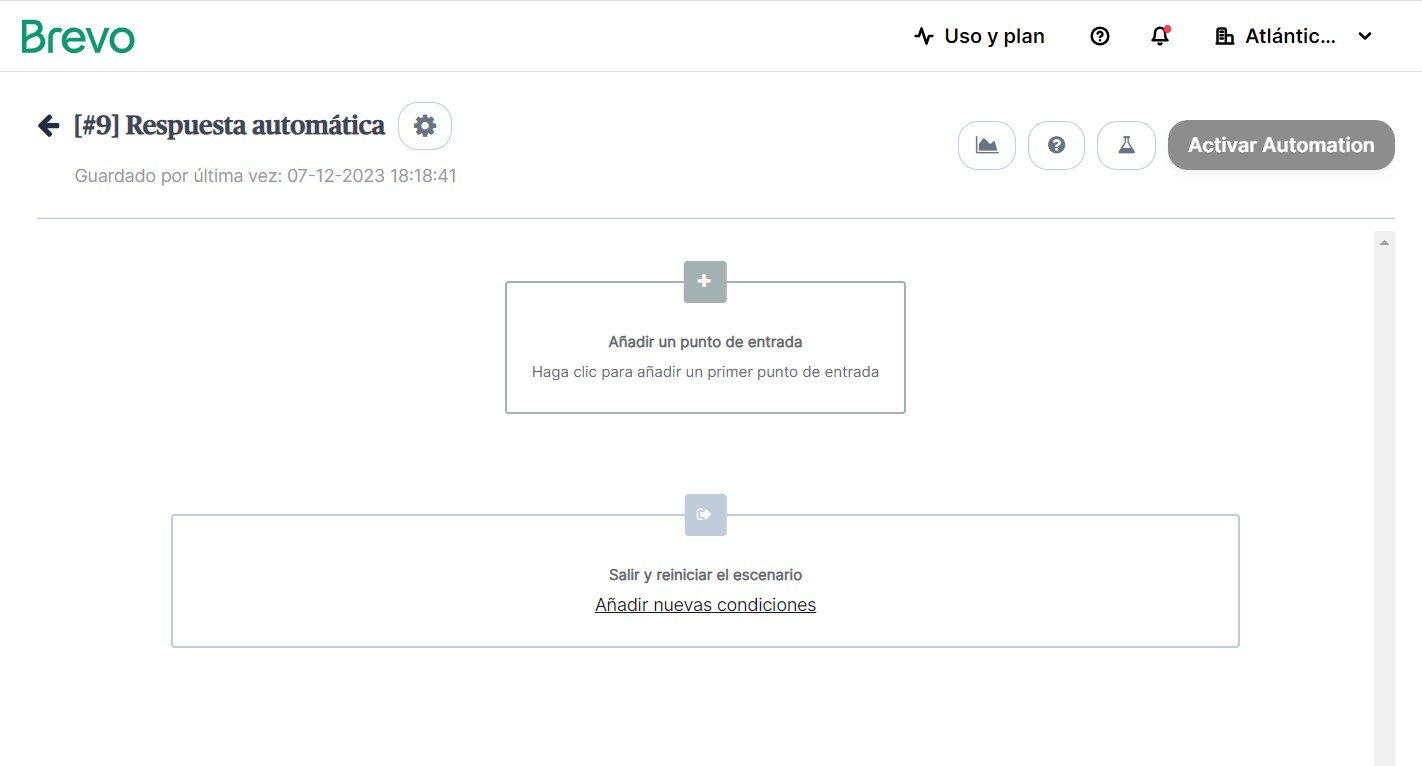The height and width of the screenshot is (766, 1422).
Task: Expand the Atlántic... account dropdown
Action: [1293, 36]
